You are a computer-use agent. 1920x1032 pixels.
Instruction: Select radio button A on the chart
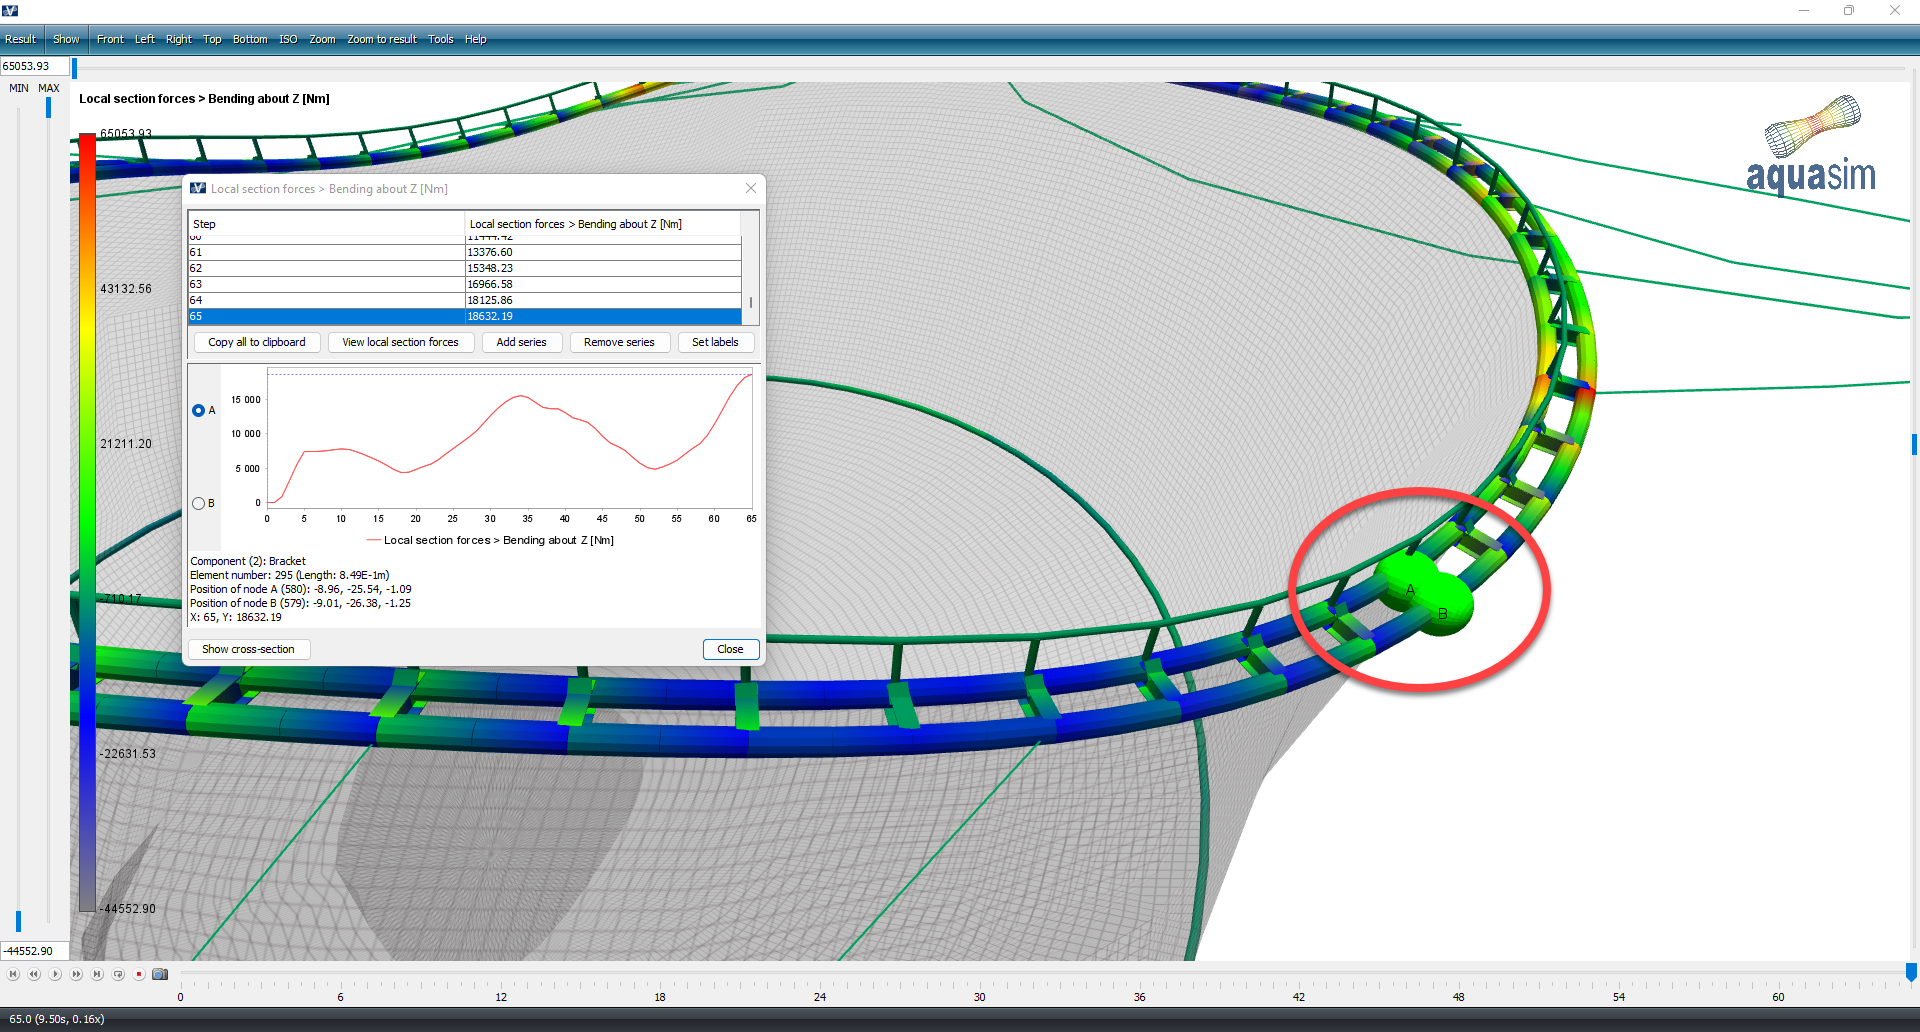(198, 411)
